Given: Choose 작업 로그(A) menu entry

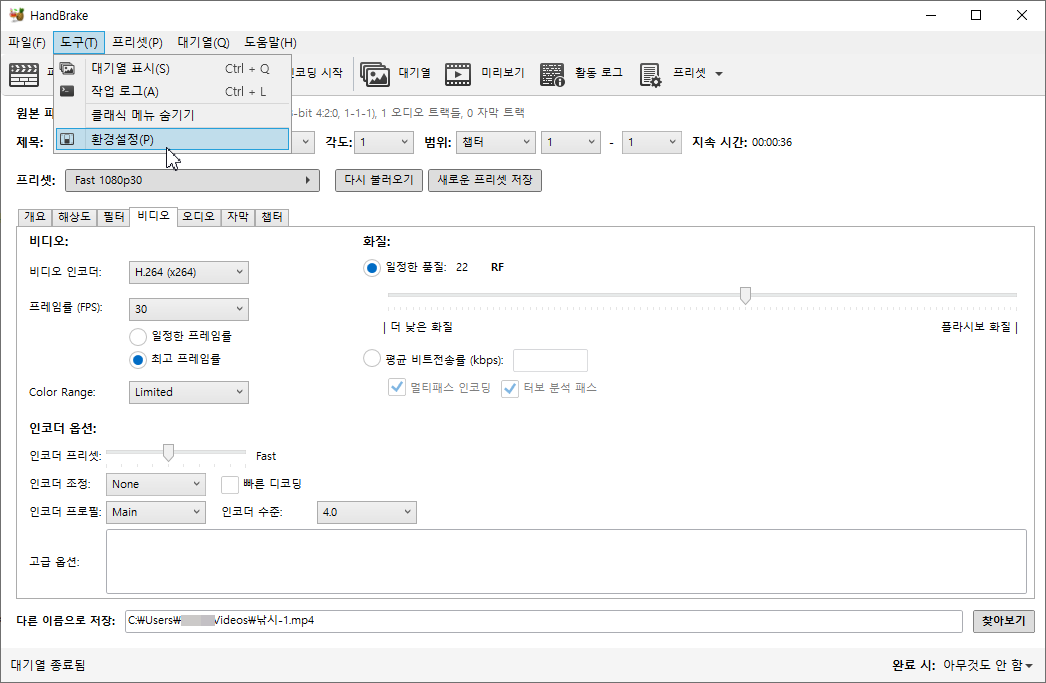Looking at the screenshot, I should pyautogui.click(x=172, y=91).
